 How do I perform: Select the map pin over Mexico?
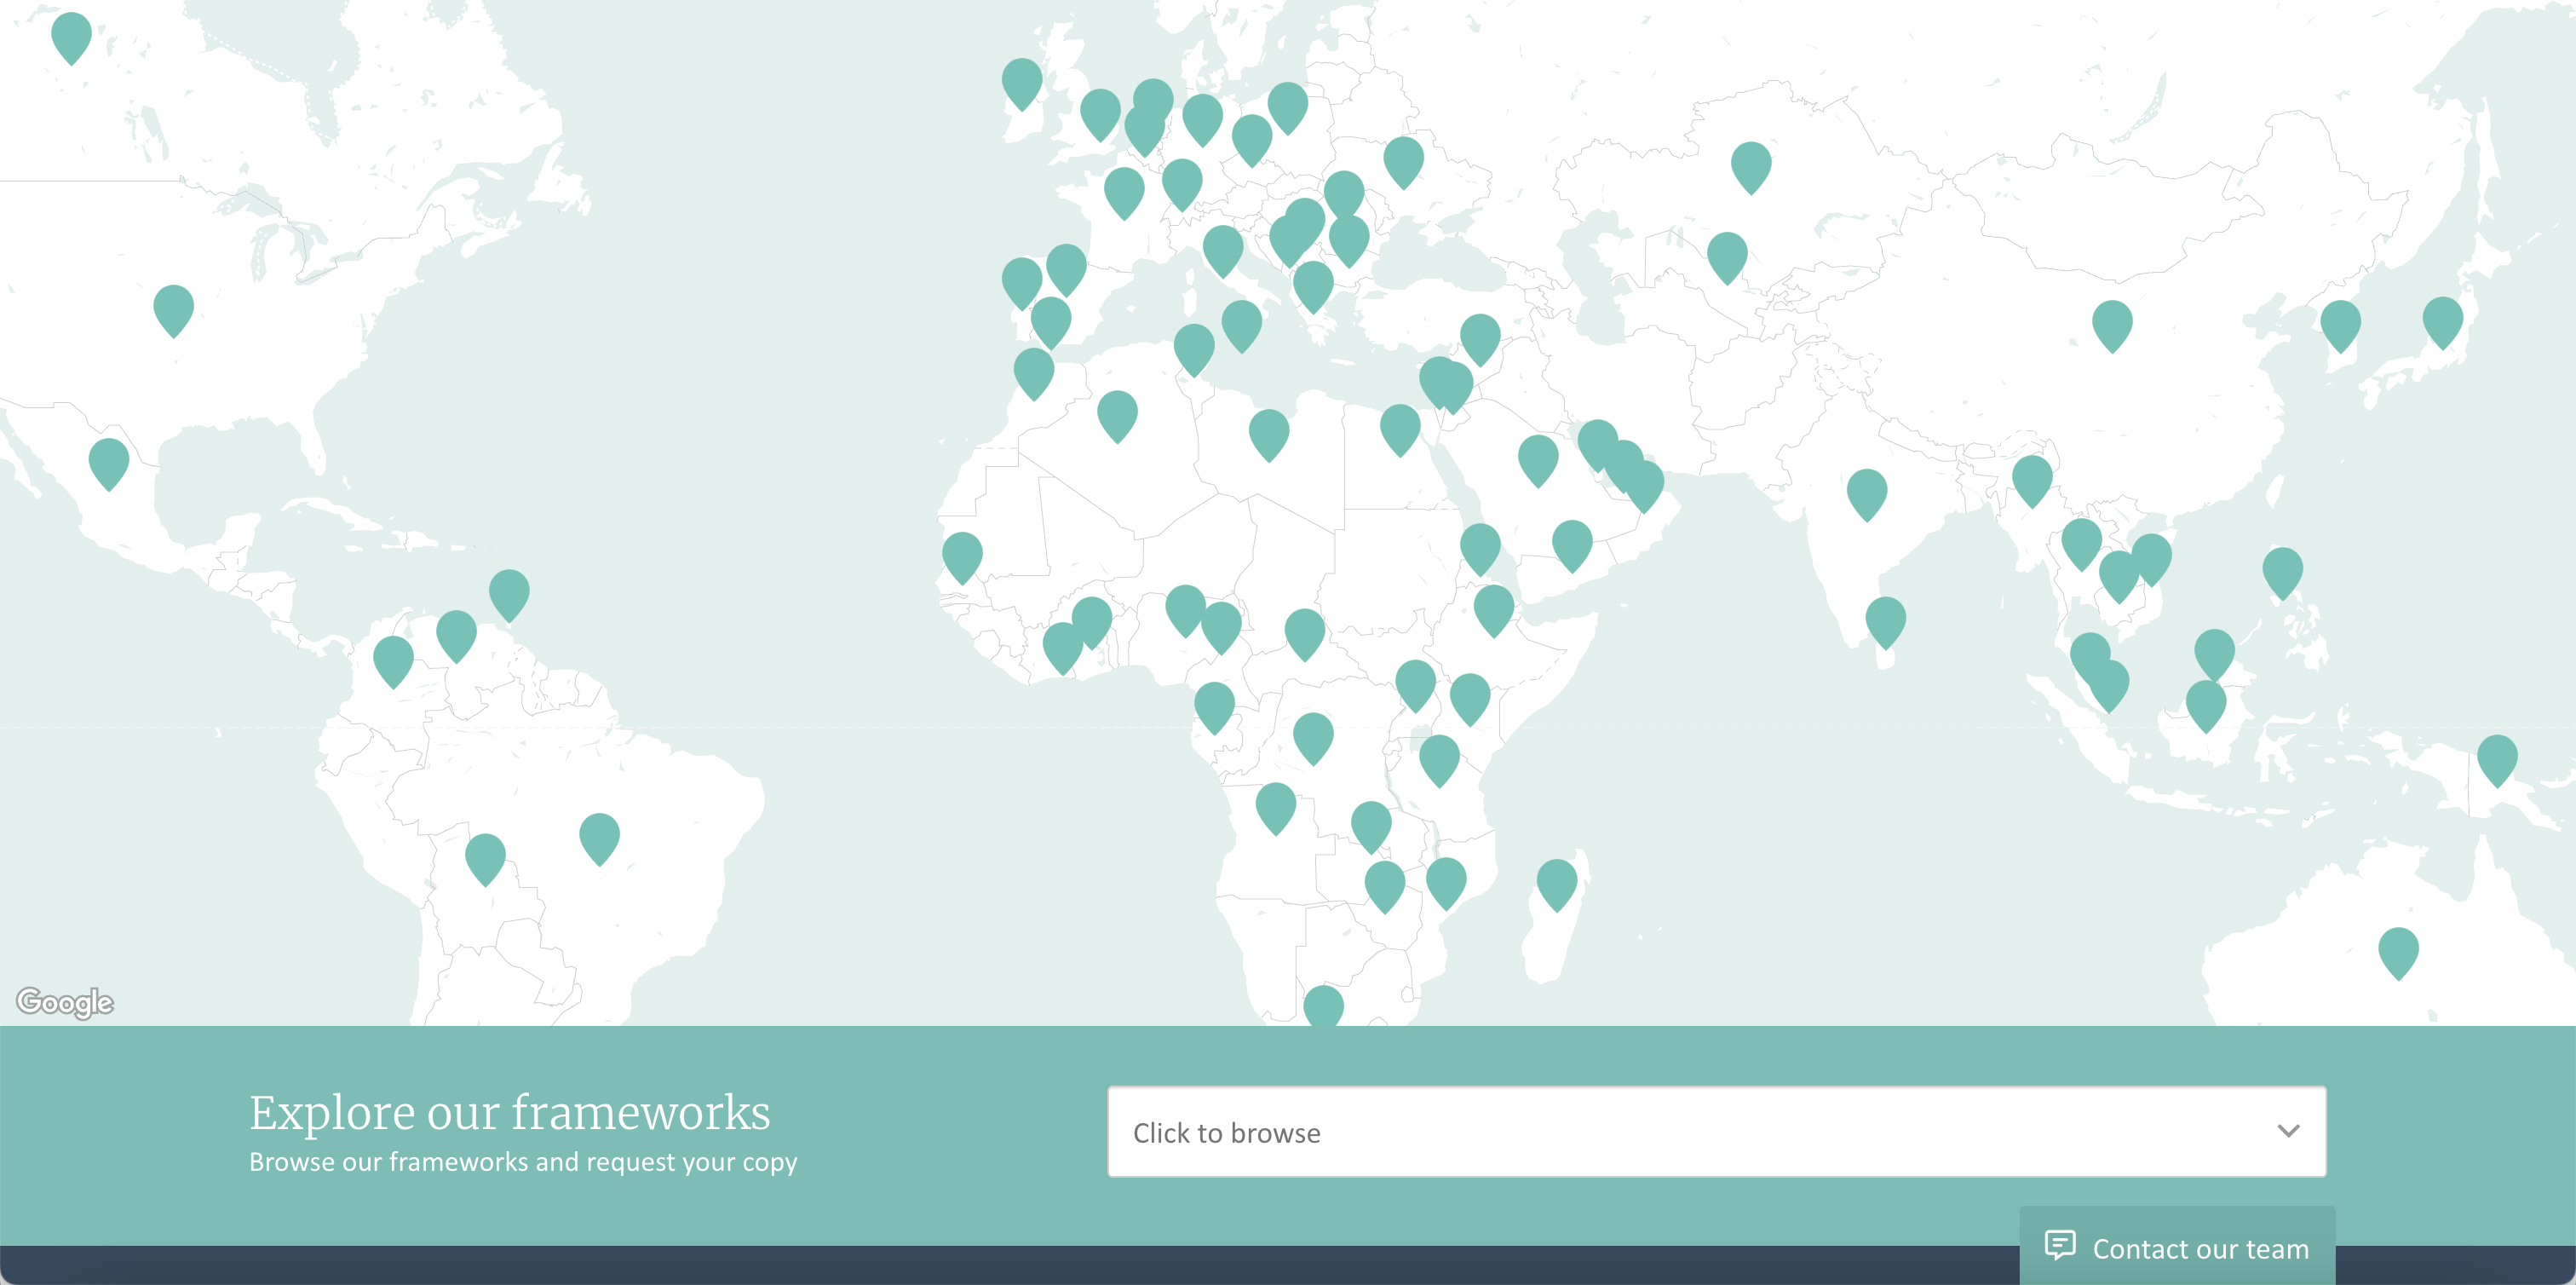[x=108, y=460]
